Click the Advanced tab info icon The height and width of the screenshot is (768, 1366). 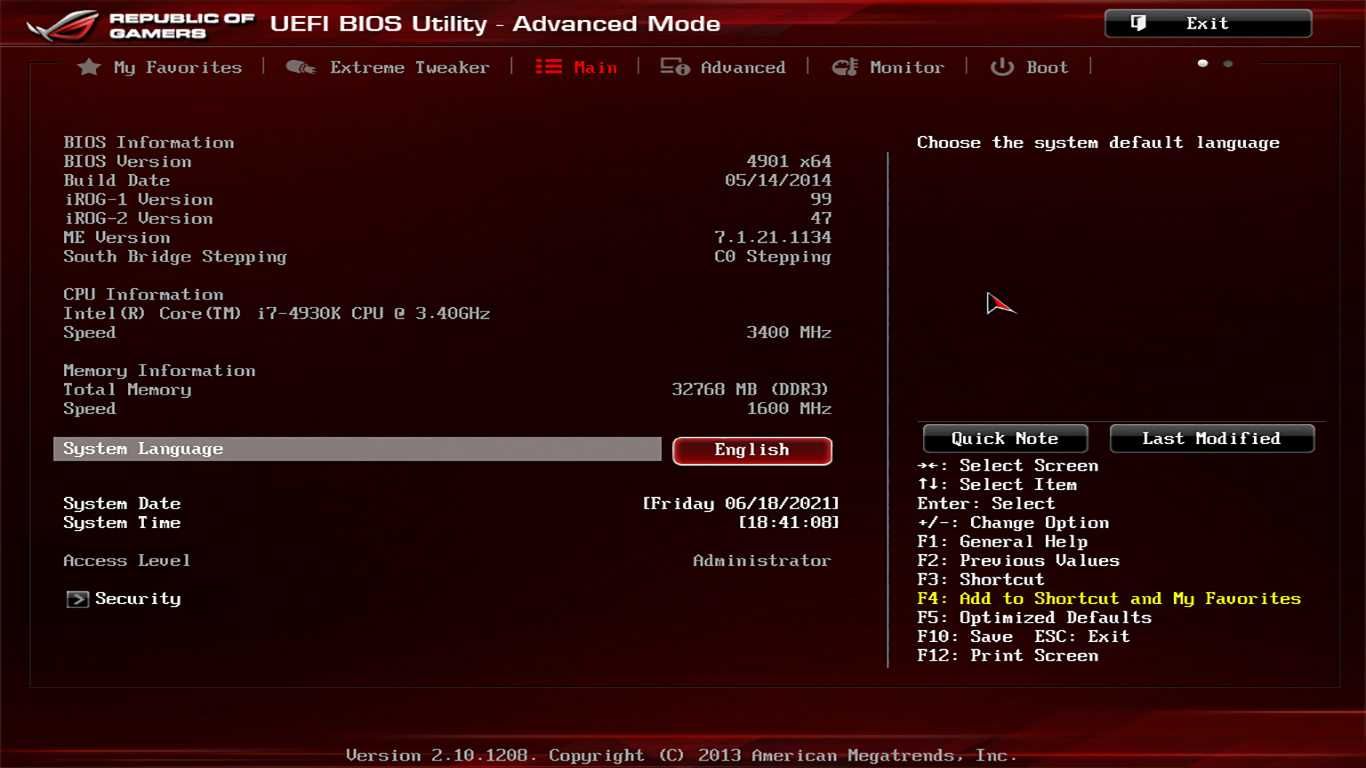point(675,67)
